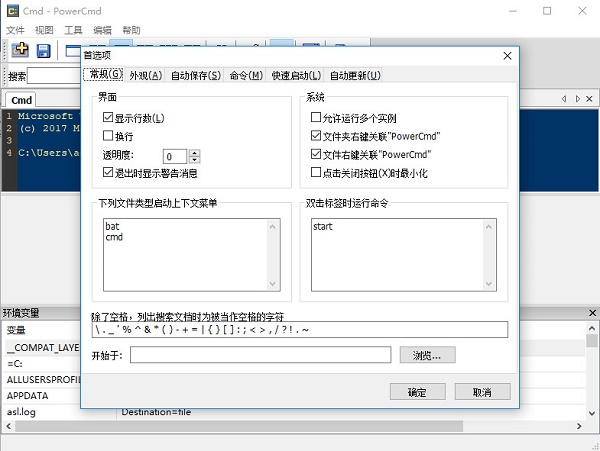Switch to the 外观(A) tab
Viewport: 600px width, 451px height.
tap(145, 75)
